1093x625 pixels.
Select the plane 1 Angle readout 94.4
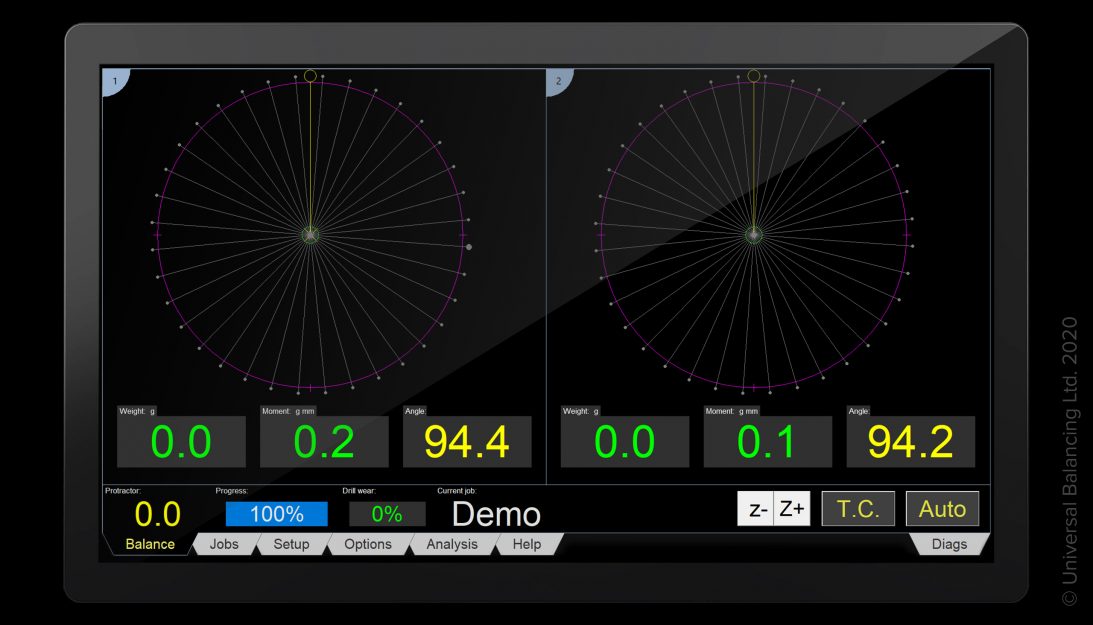[467, 442]
